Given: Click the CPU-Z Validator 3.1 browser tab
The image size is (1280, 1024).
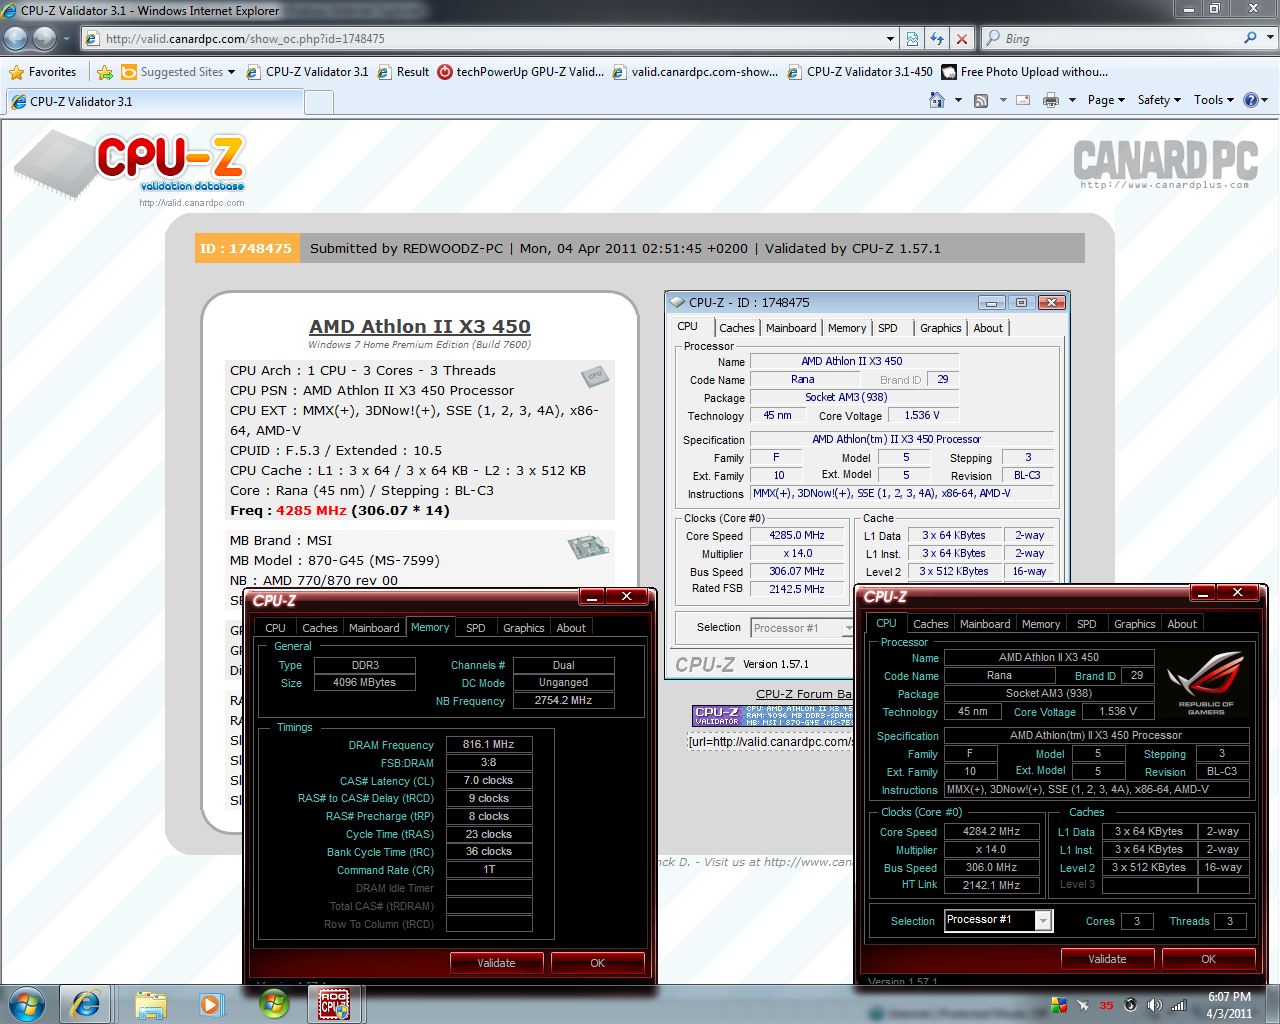Looking at the screenshot, I should coord(153,101).
